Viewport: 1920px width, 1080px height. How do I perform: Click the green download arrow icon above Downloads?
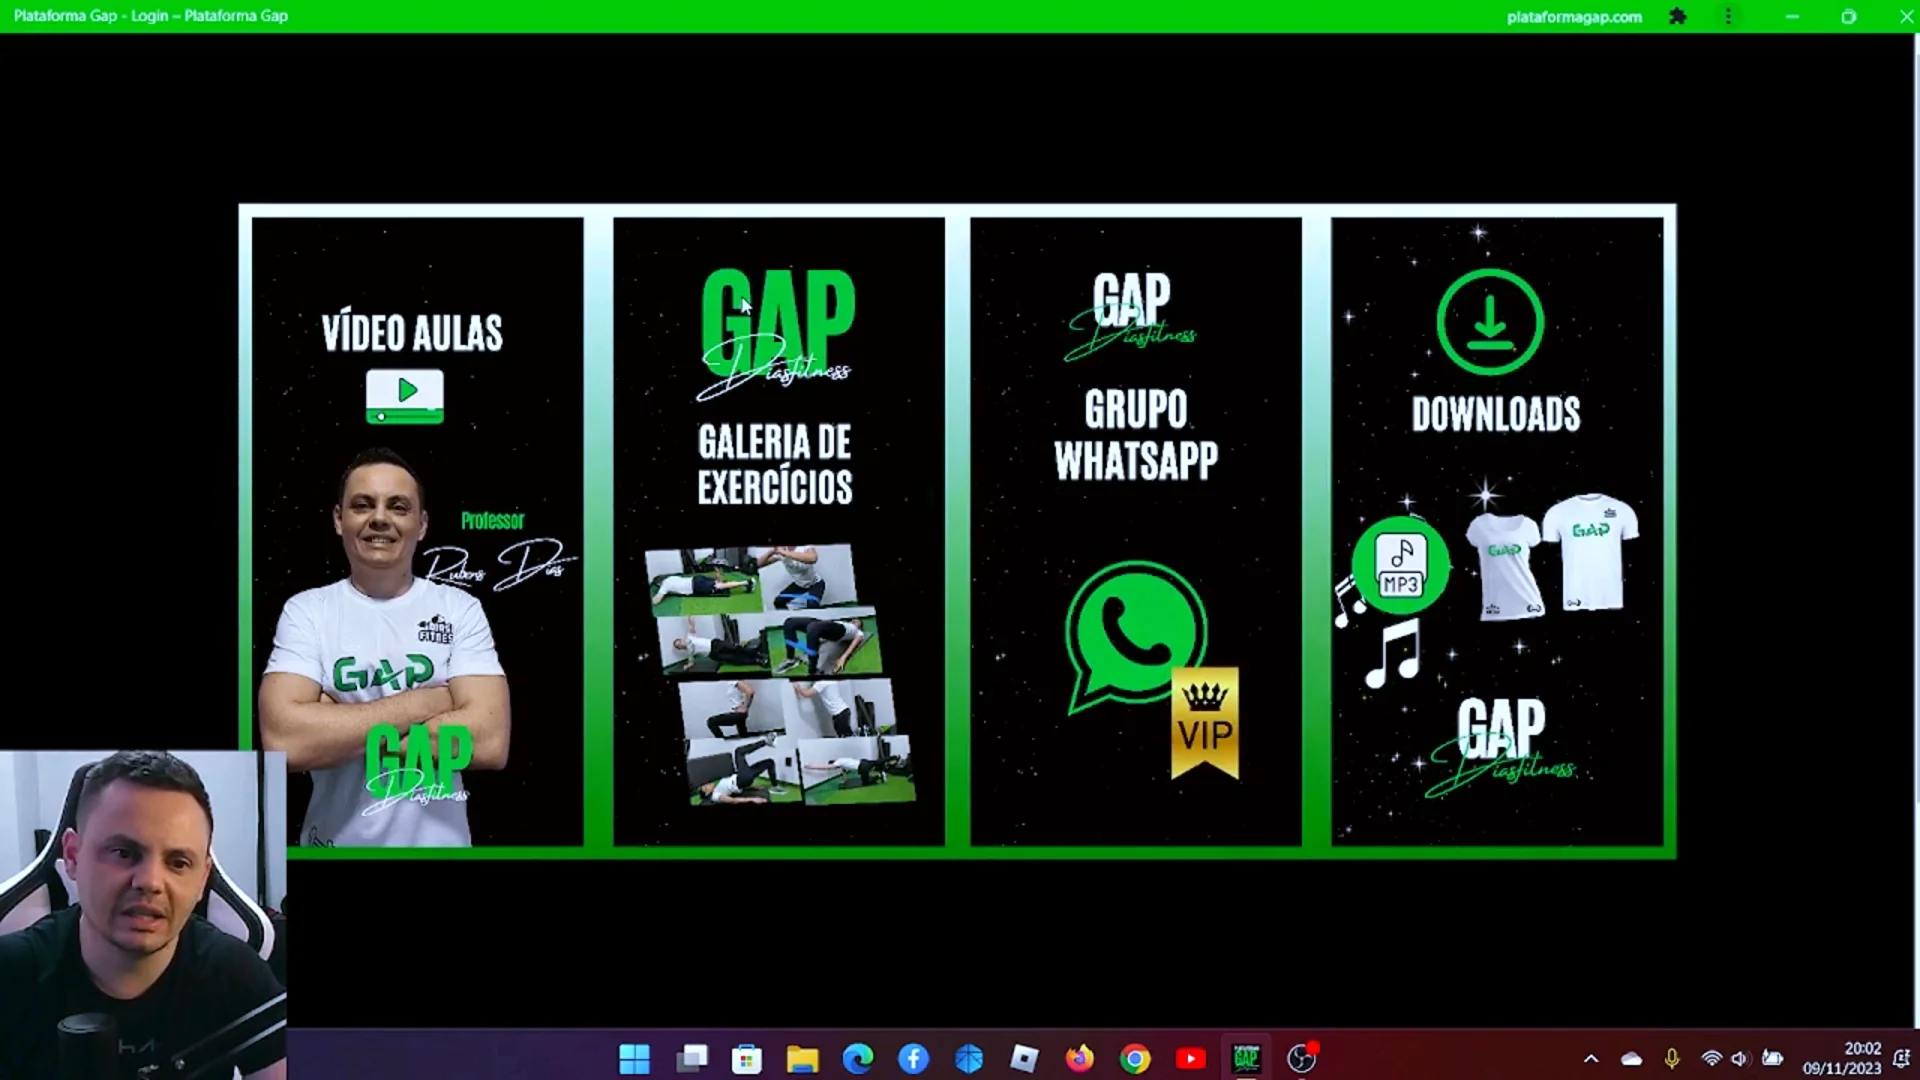click(1490, 322)
